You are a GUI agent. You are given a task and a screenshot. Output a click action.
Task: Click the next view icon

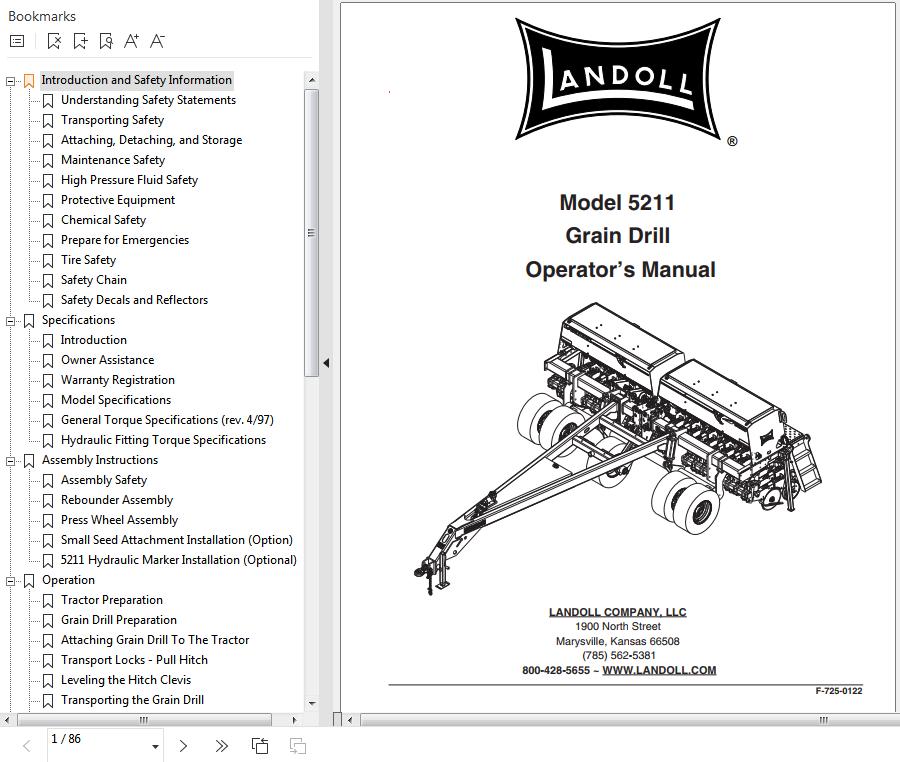pyautogui.click(x=297, y=745)
